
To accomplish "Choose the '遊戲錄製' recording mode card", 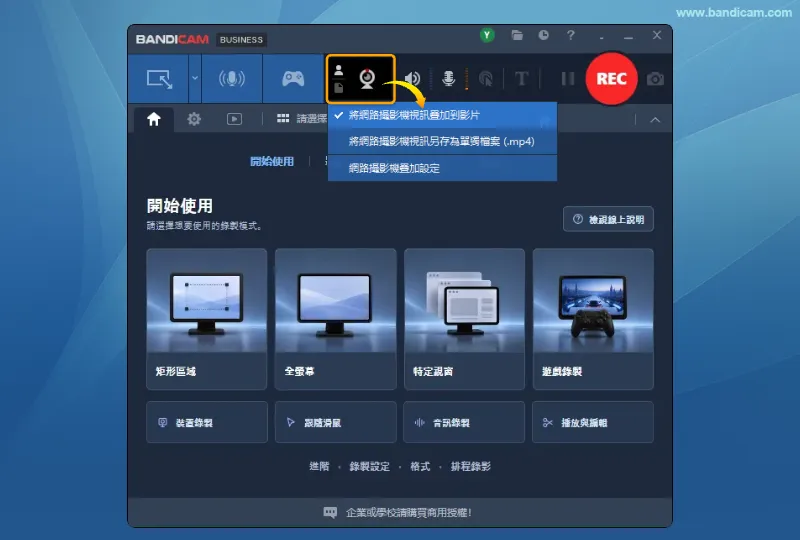I will point(593,319).
